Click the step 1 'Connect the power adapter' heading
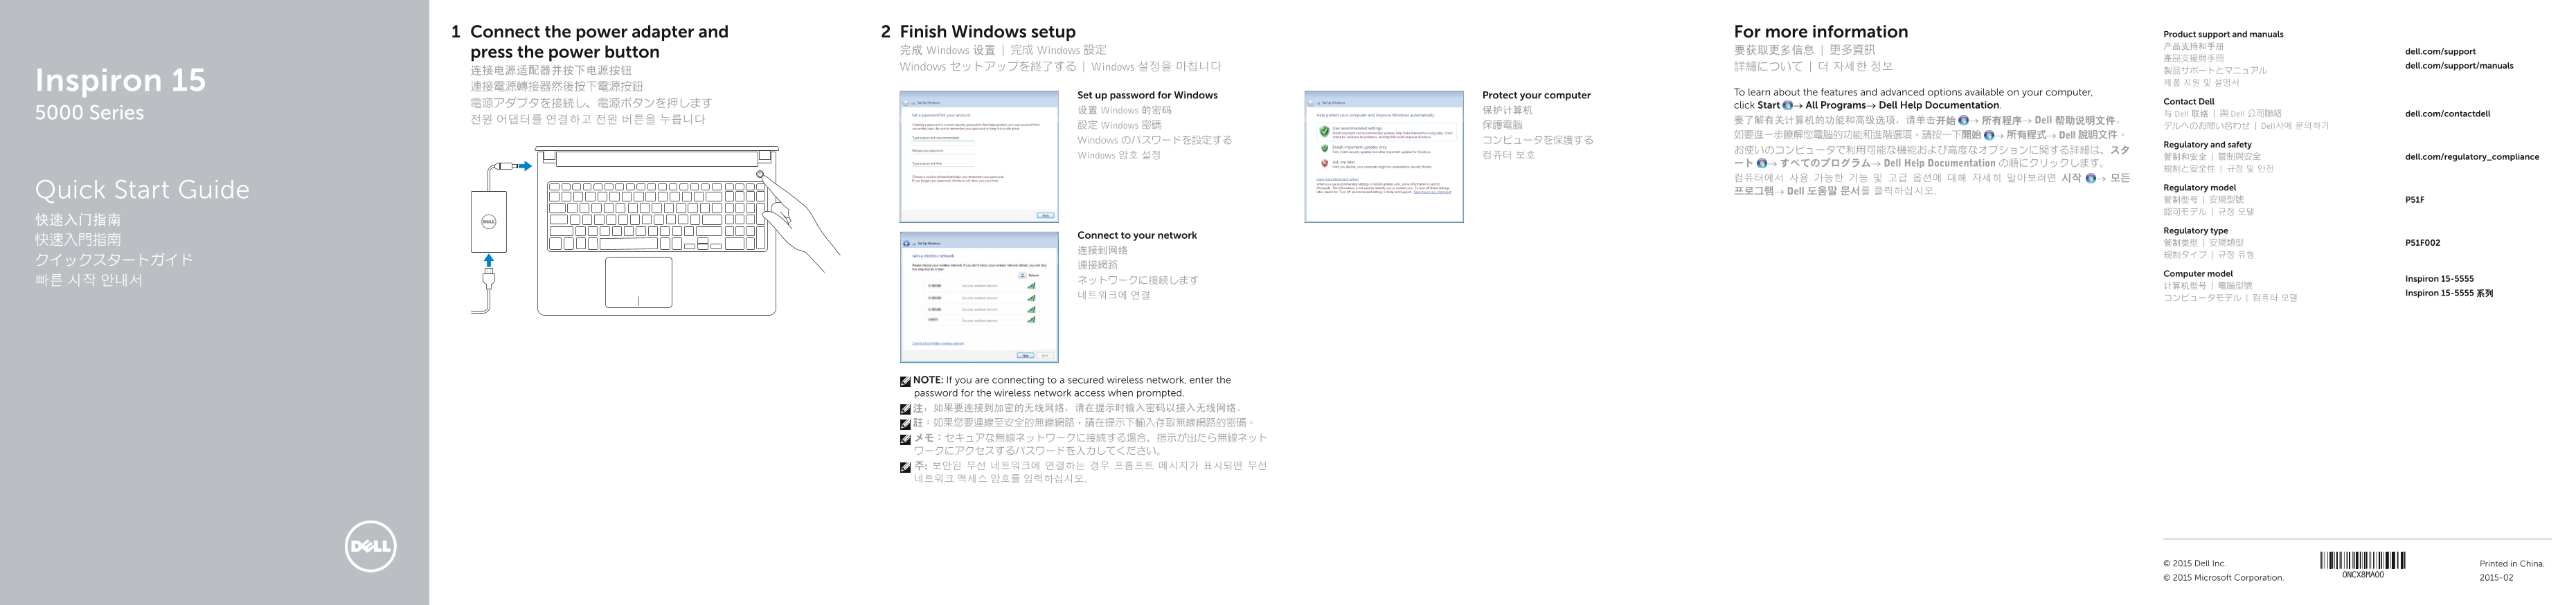Screen dimensions: 2576x605 [x=599, y=42]
